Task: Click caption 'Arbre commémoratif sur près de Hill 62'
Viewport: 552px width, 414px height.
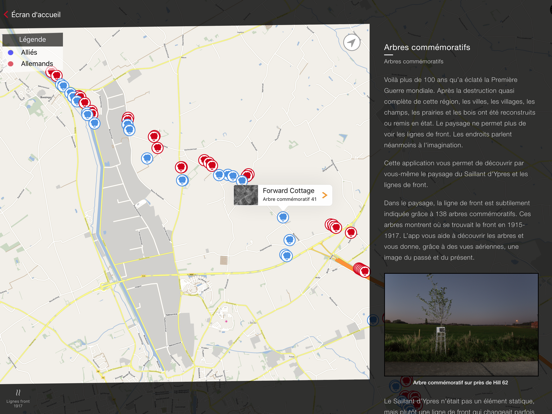Action: pos(460,383)
